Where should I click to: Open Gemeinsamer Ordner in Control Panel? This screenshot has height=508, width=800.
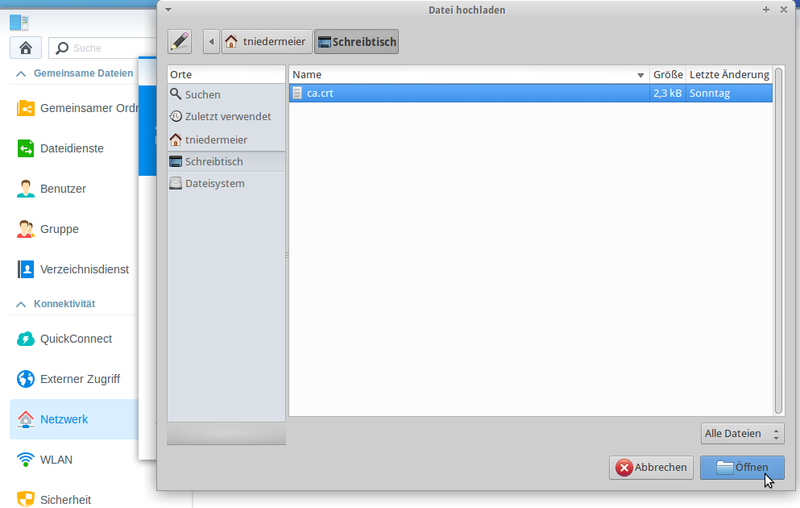(x=74, y=108)
